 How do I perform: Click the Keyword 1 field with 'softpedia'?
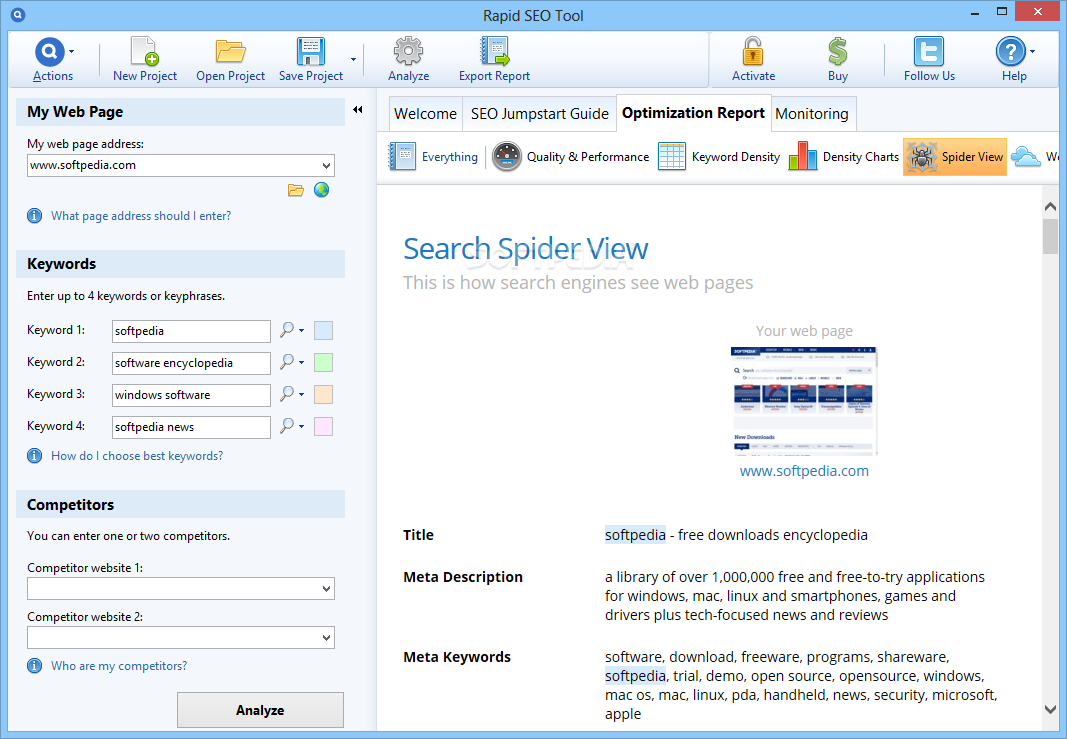(191, 331)
